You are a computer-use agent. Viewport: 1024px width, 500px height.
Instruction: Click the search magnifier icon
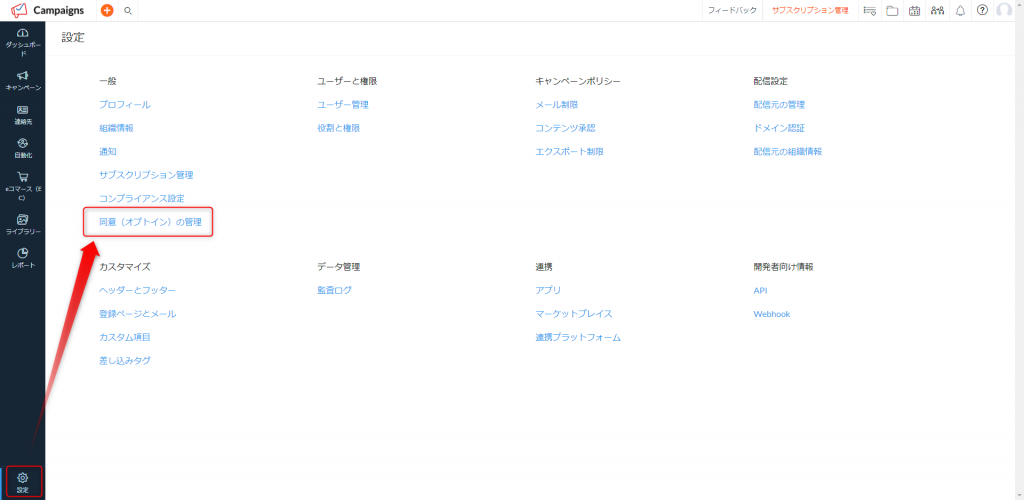coord(128,10)
